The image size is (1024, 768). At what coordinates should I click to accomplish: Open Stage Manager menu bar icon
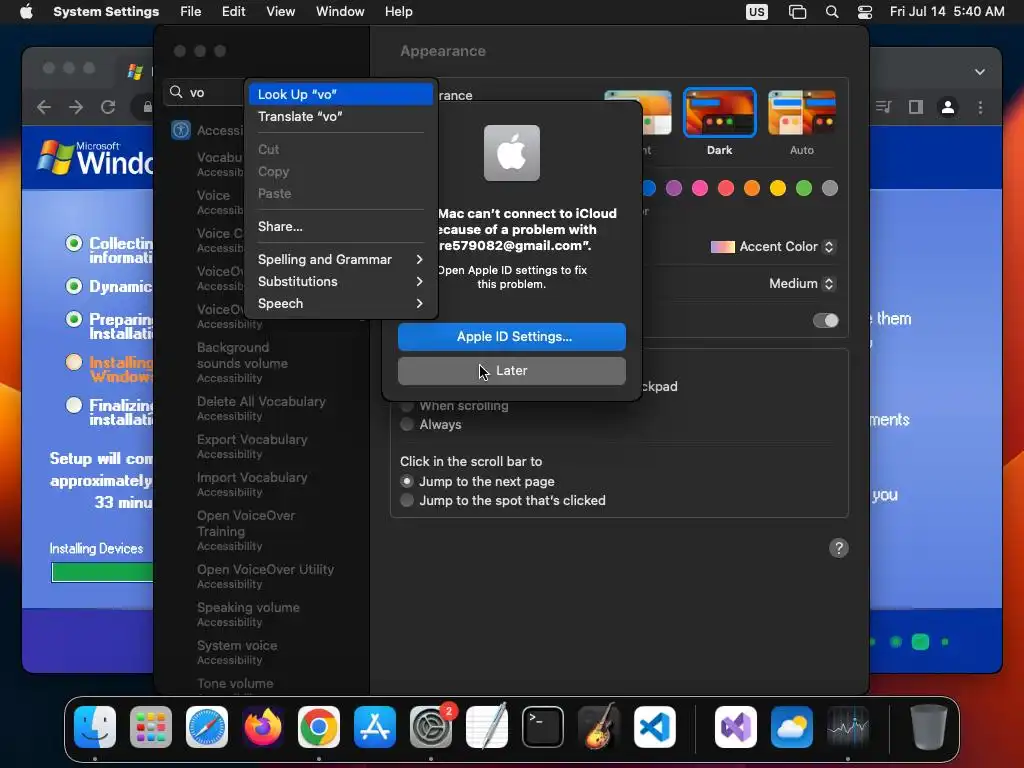click(x=797, y=12)
